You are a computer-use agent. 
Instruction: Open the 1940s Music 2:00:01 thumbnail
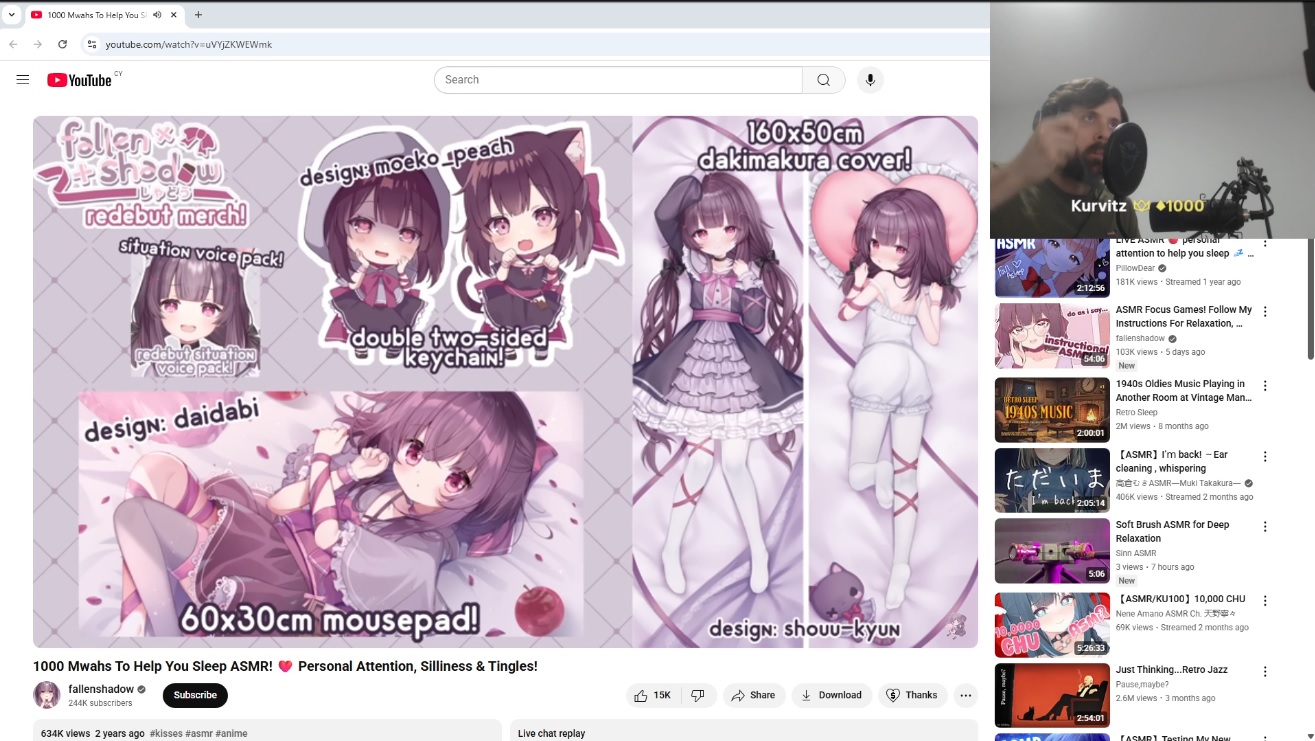click(x=1052, y=410)
